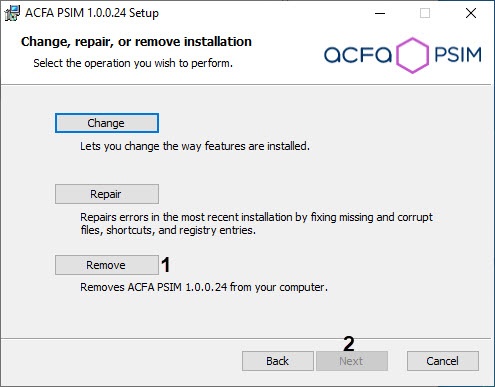This screenshot has width=495, height=387.
Task: Click the greyed-out maximize button
Action: (x=425, y=13)
